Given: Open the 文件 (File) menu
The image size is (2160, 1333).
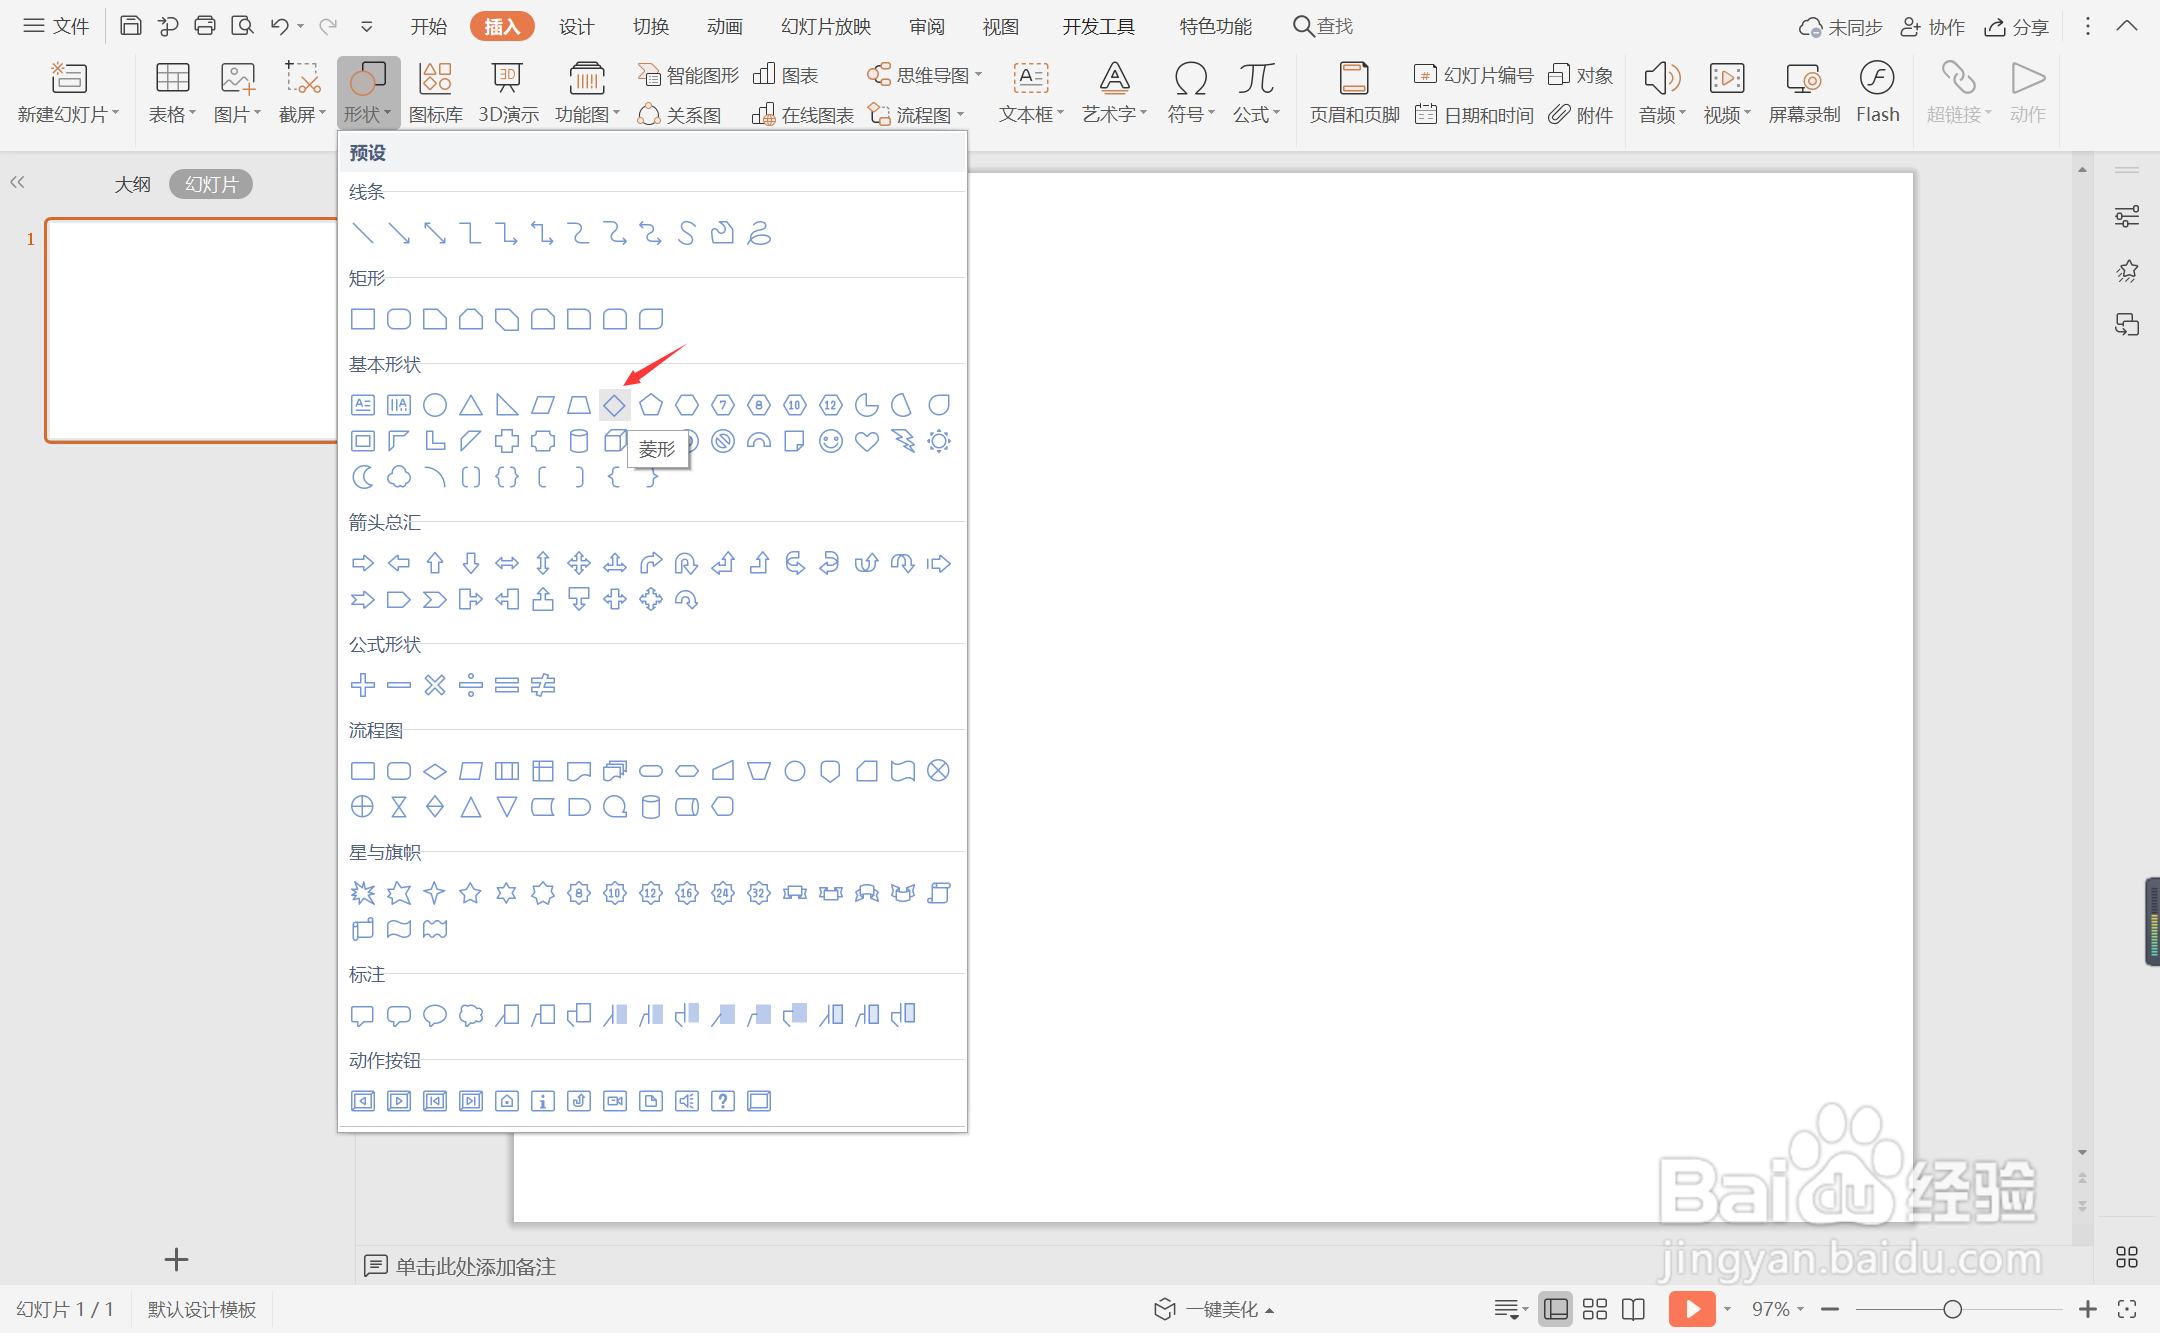Looking at the screenshot, I should click(56, 26).
